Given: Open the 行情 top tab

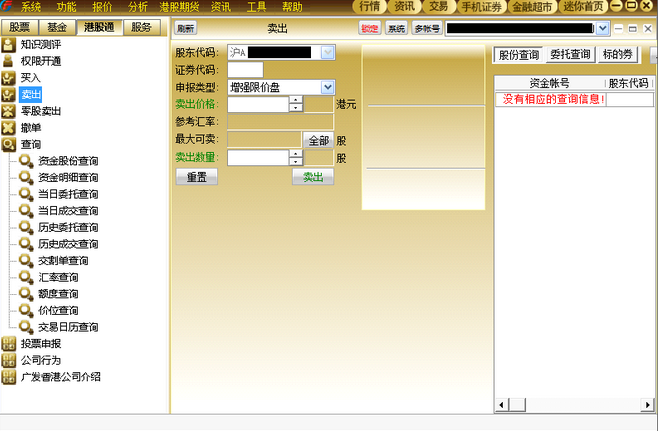Looking at the screenshot, I should pos(369,6).
